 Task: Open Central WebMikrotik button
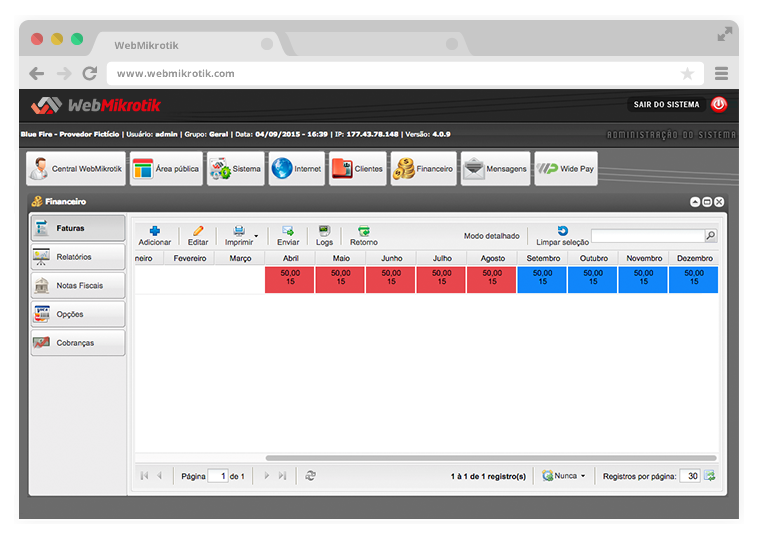coord(76,169)
